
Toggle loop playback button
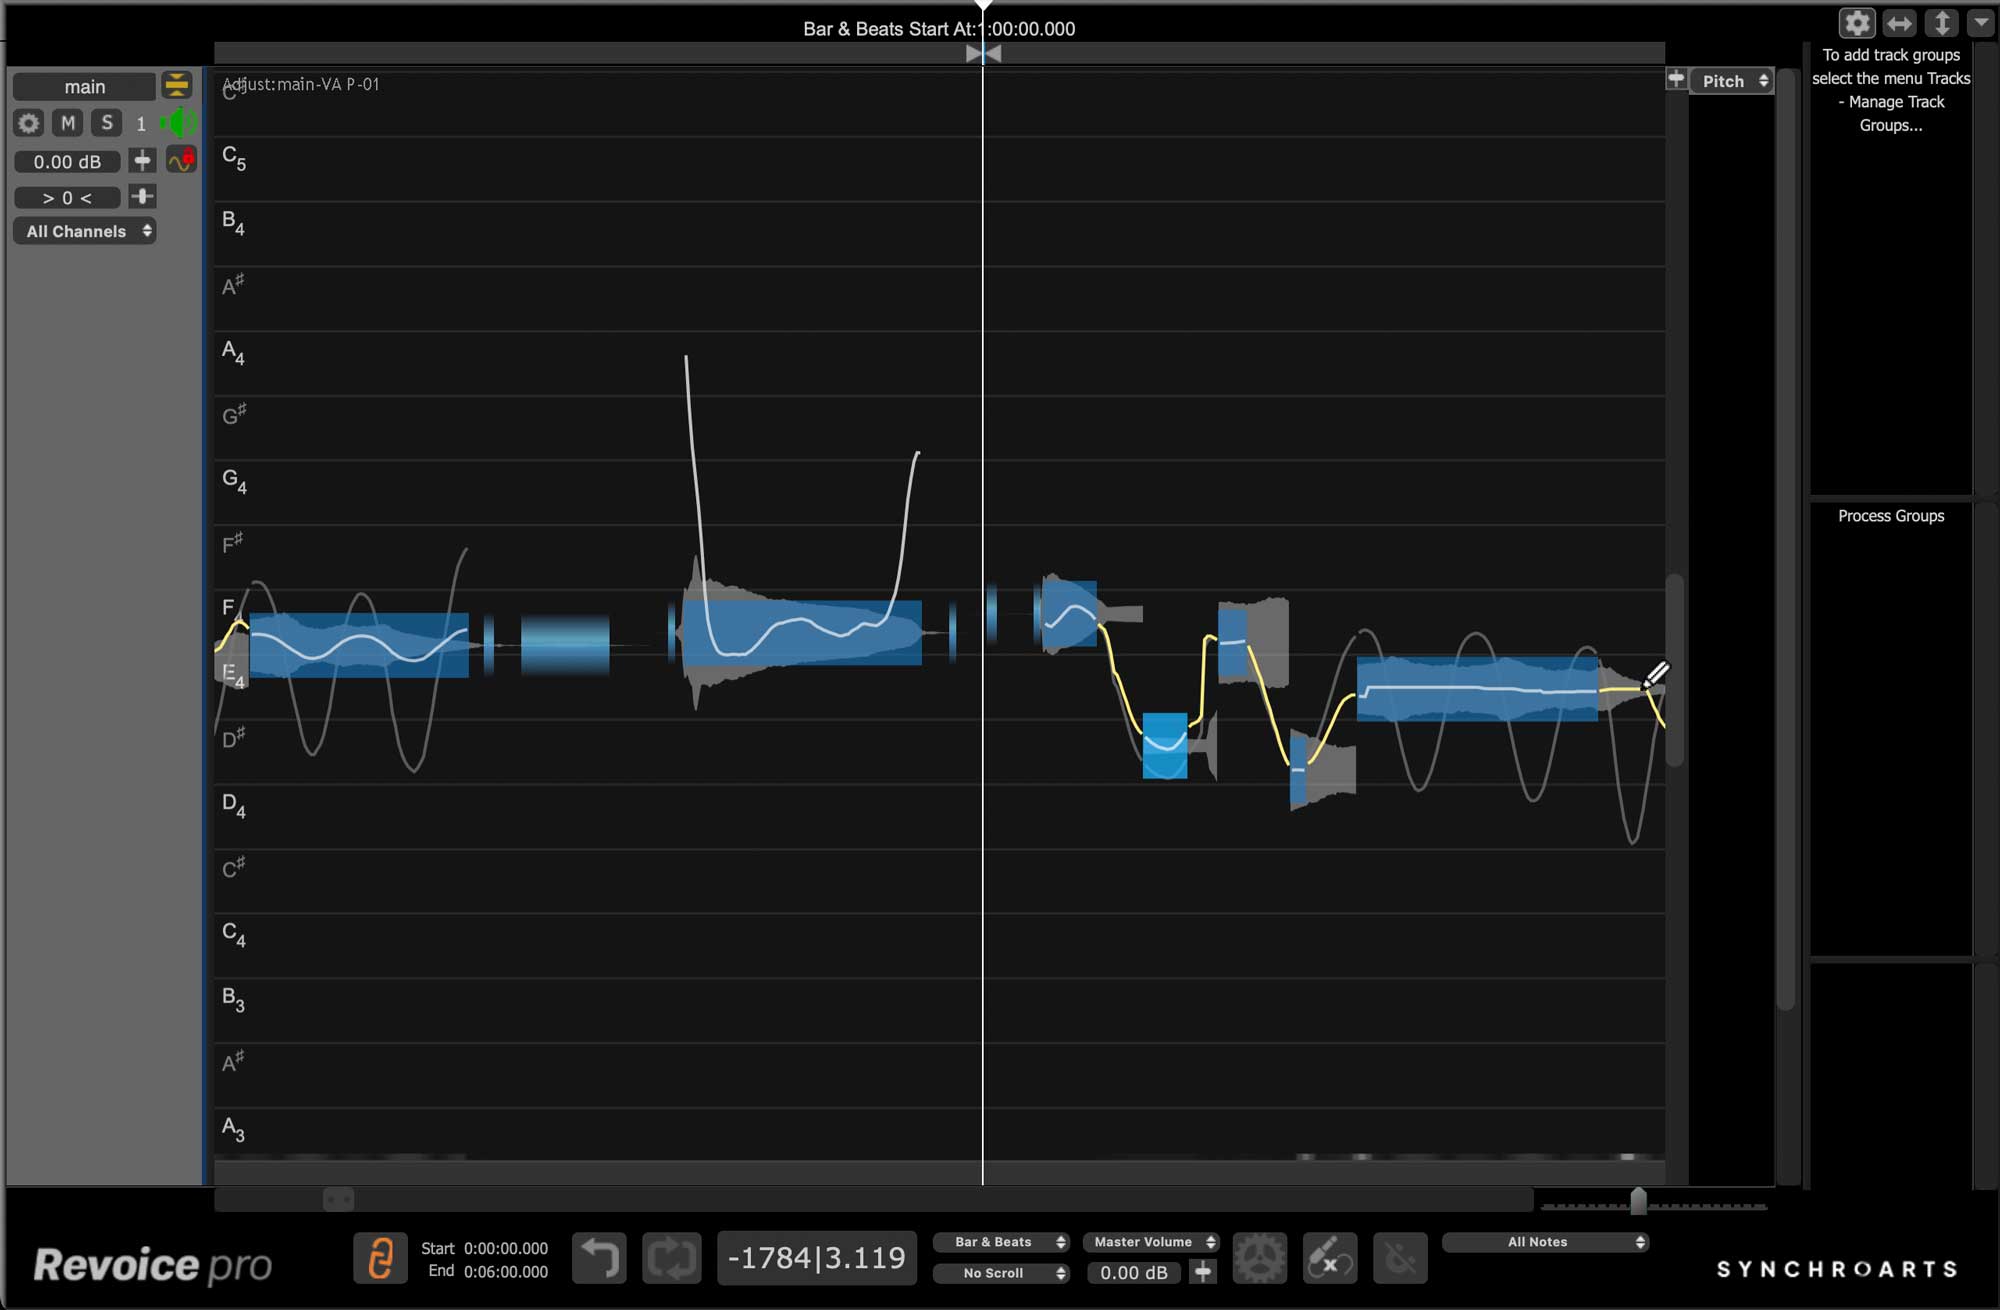[671, 1258]
